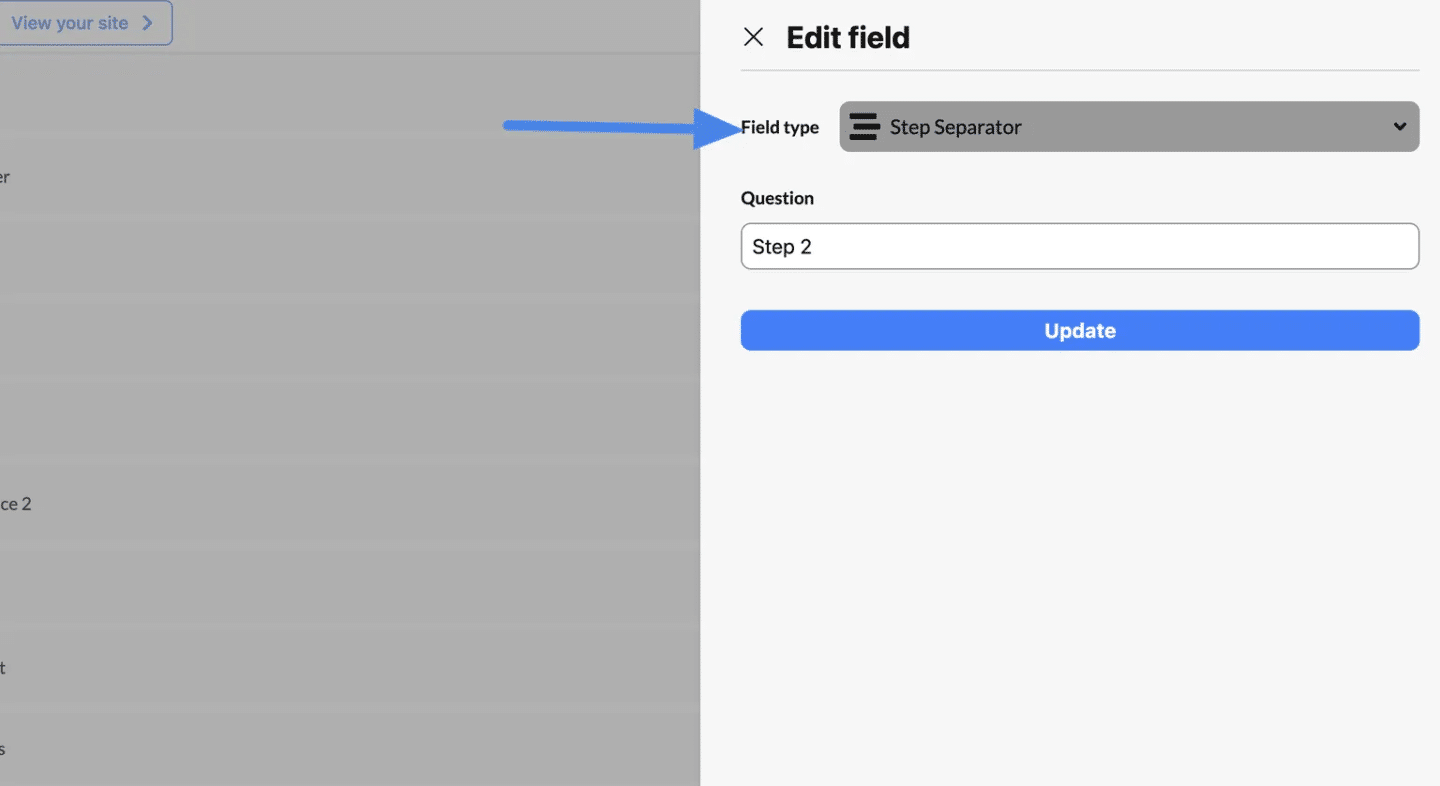The width and height of the screenshot is (1440, 786).
Task: Click the Edit field heading
Action: (x=848, y=38)
